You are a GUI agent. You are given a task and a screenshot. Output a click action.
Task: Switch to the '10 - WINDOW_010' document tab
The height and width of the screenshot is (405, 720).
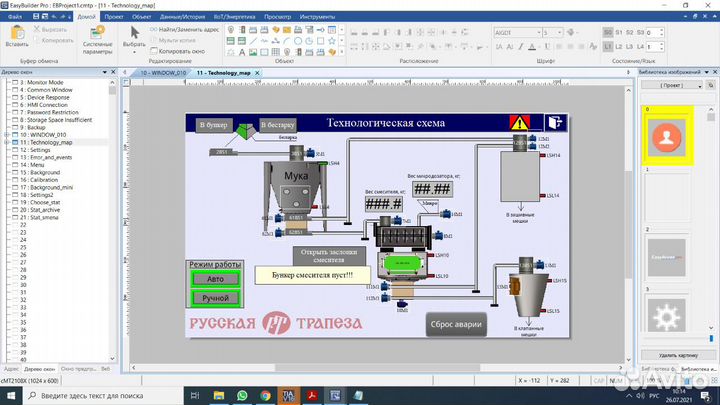(x=163, y=73)
